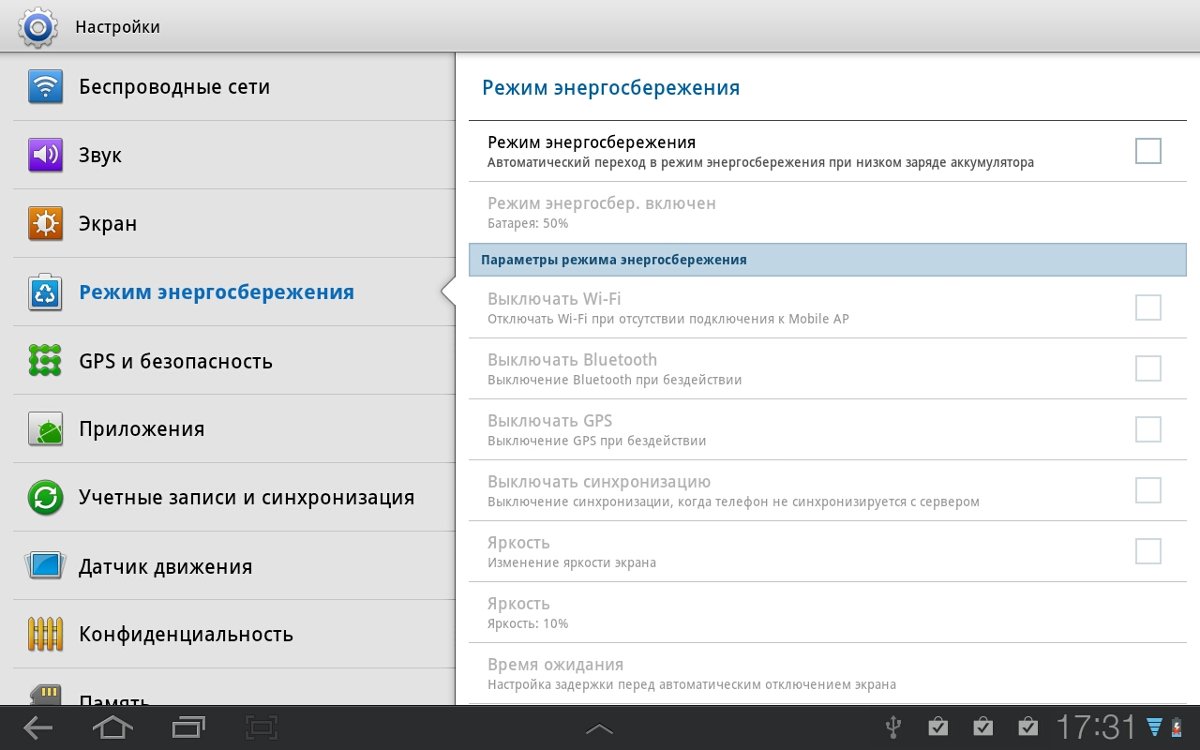1200x750 pixels.
Task: Toggle the Выключать Wi-Fi checkbox
Action: tap(1148, 308)
